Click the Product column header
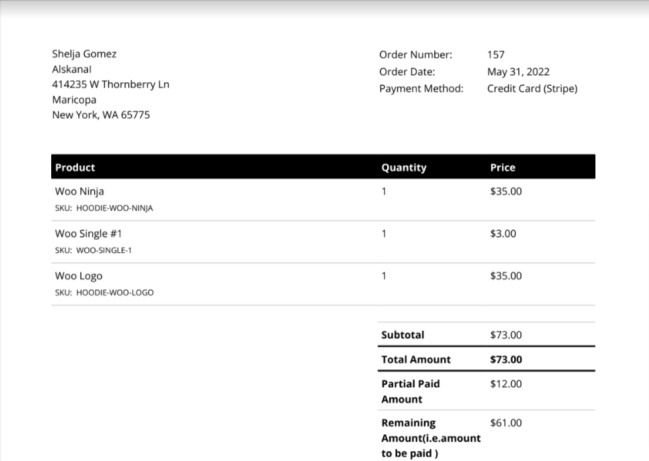 75,168
